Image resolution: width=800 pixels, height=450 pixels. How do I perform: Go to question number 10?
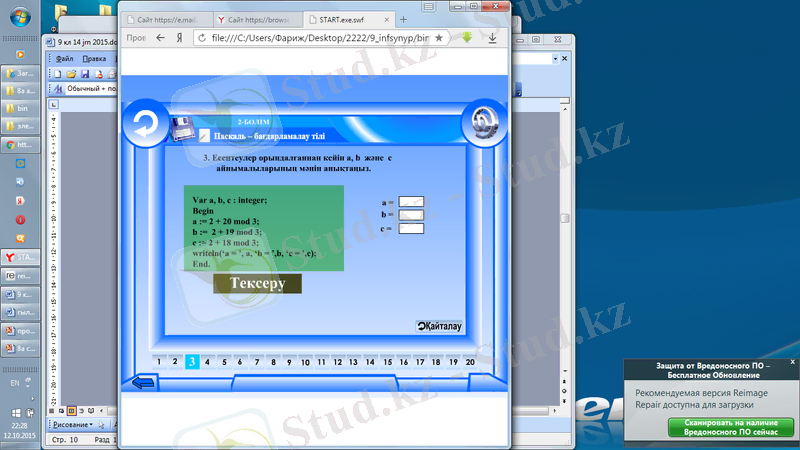click(x=306, y=362)
